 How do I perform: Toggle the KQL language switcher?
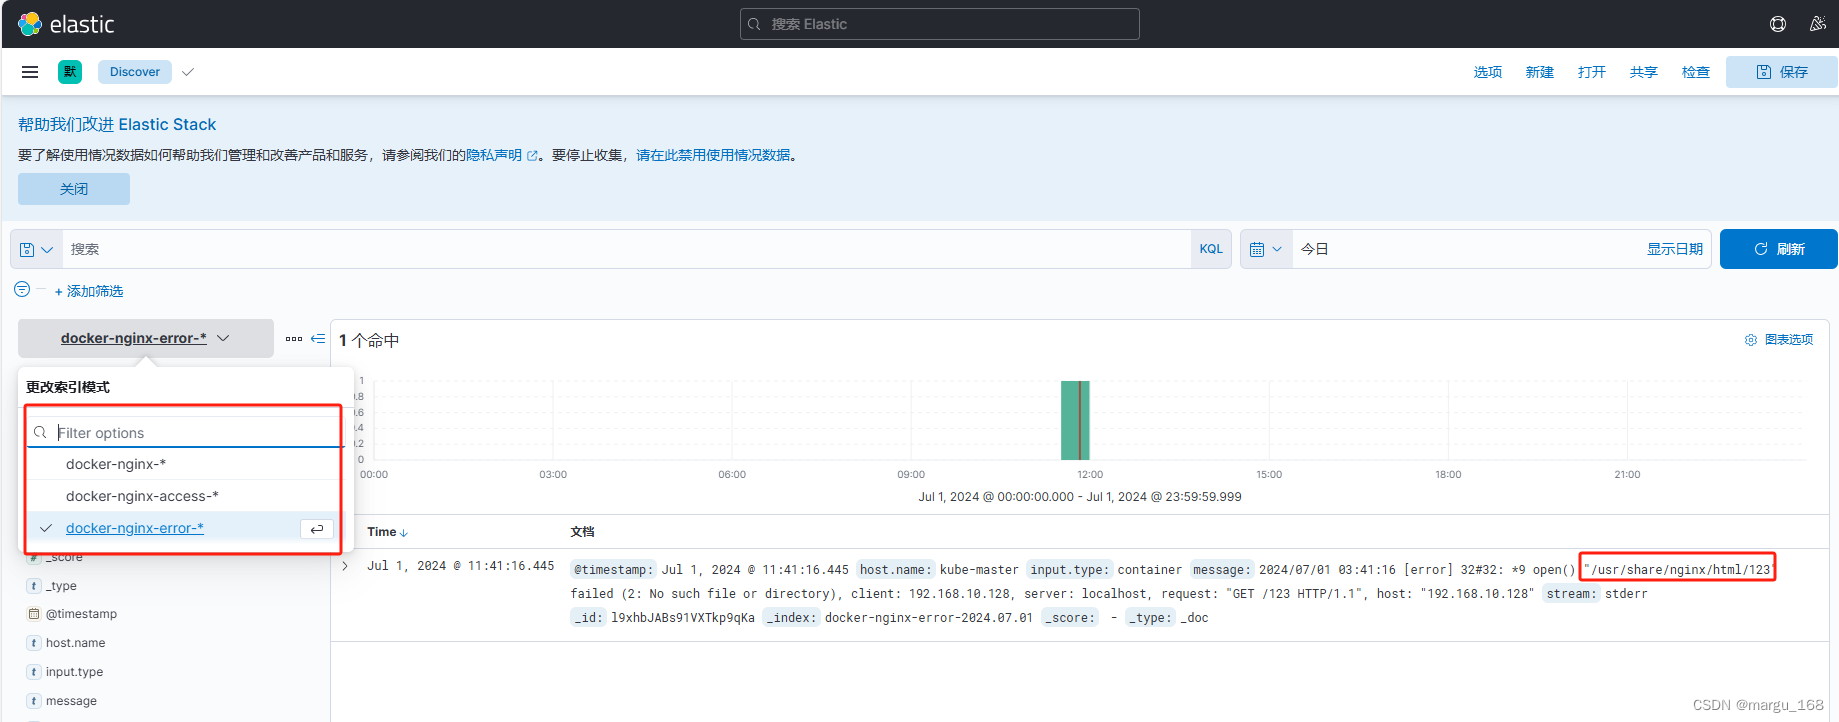coord(1211,249)
